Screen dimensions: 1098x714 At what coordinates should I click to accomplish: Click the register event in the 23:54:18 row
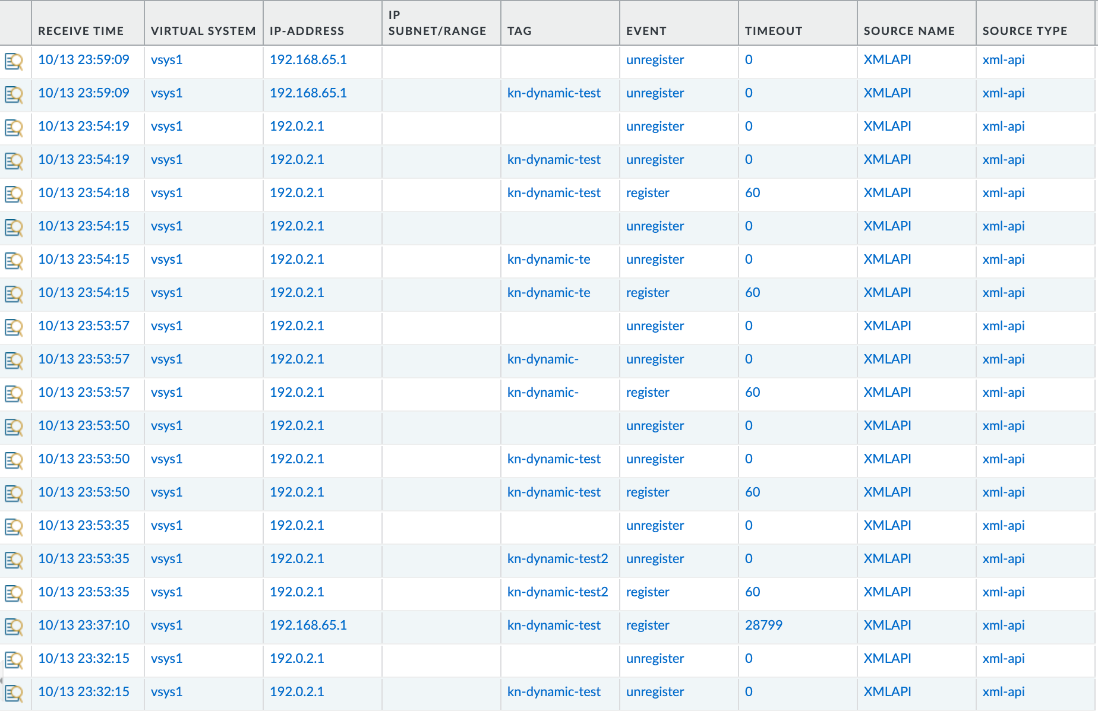[648, 193]
